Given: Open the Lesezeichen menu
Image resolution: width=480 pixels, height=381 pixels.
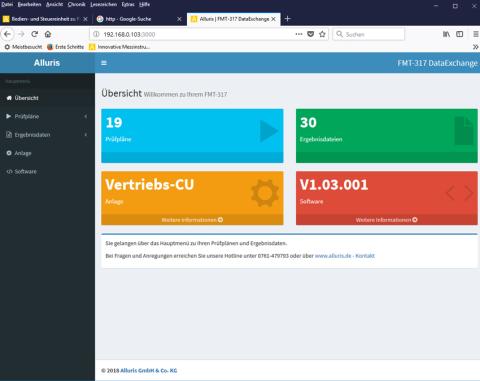Looking at the screenshot, I should (x=104, y=4).
